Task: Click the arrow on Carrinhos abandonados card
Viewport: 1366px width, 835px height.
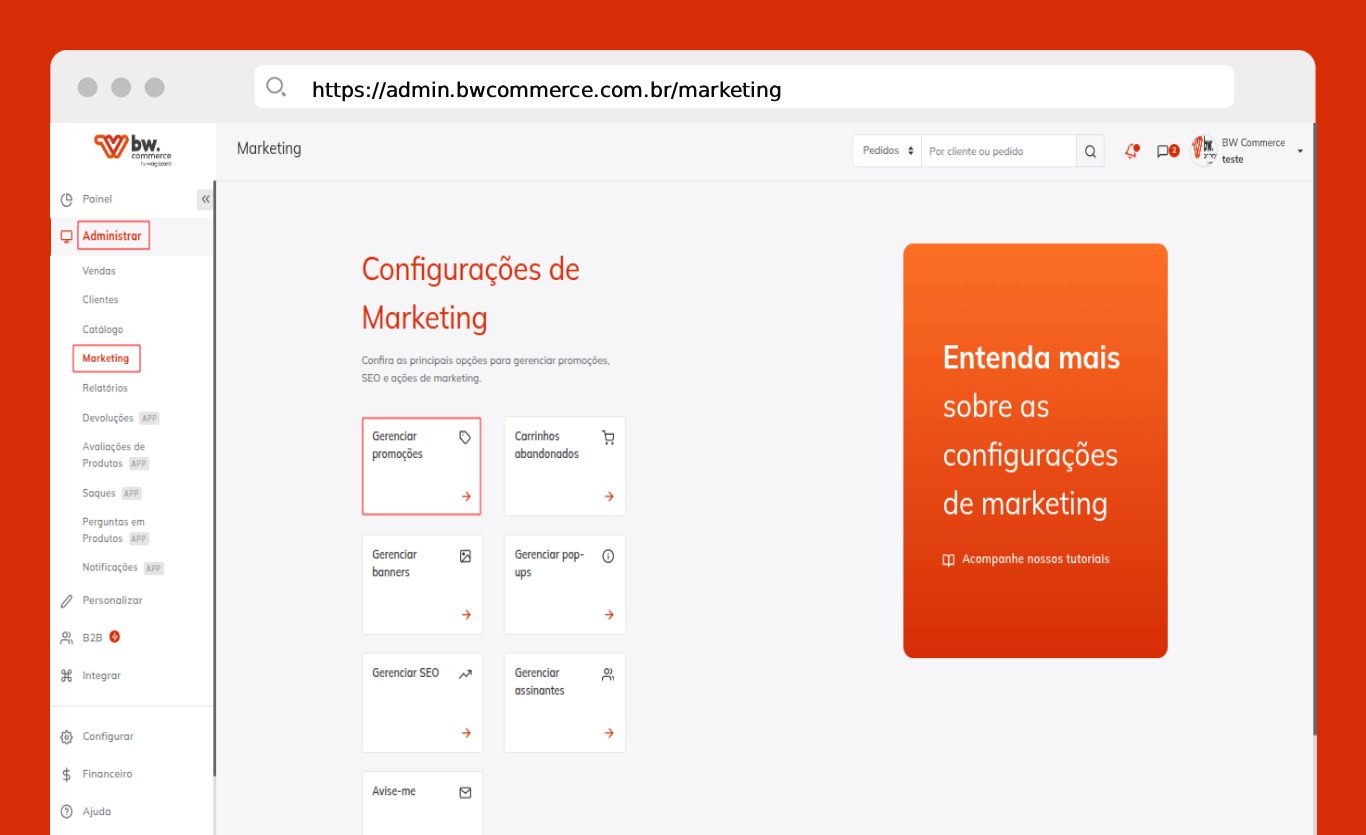Action: tap(609, 496)
